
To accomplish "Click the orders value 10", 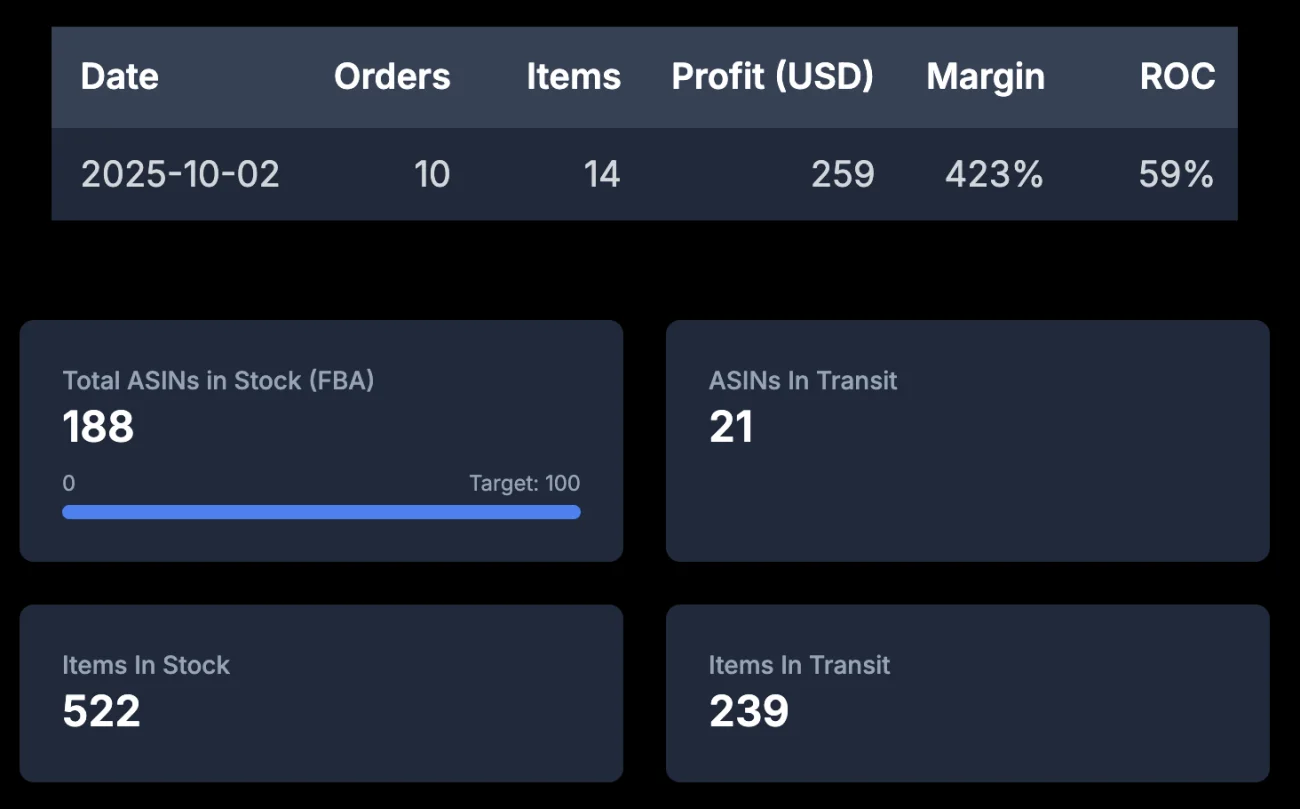I will point(432,175).
